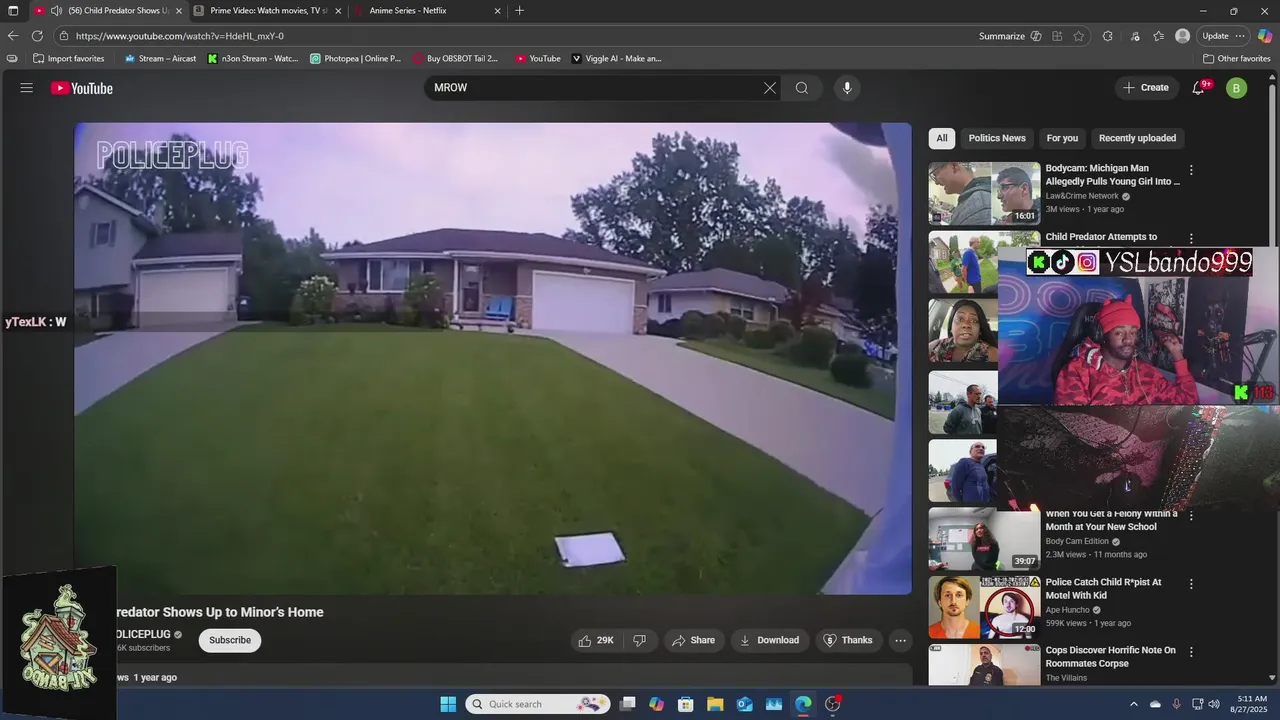Play the 39:07 Felony video thumbnail
1280x720 pixels.
(x=984, y=539)
